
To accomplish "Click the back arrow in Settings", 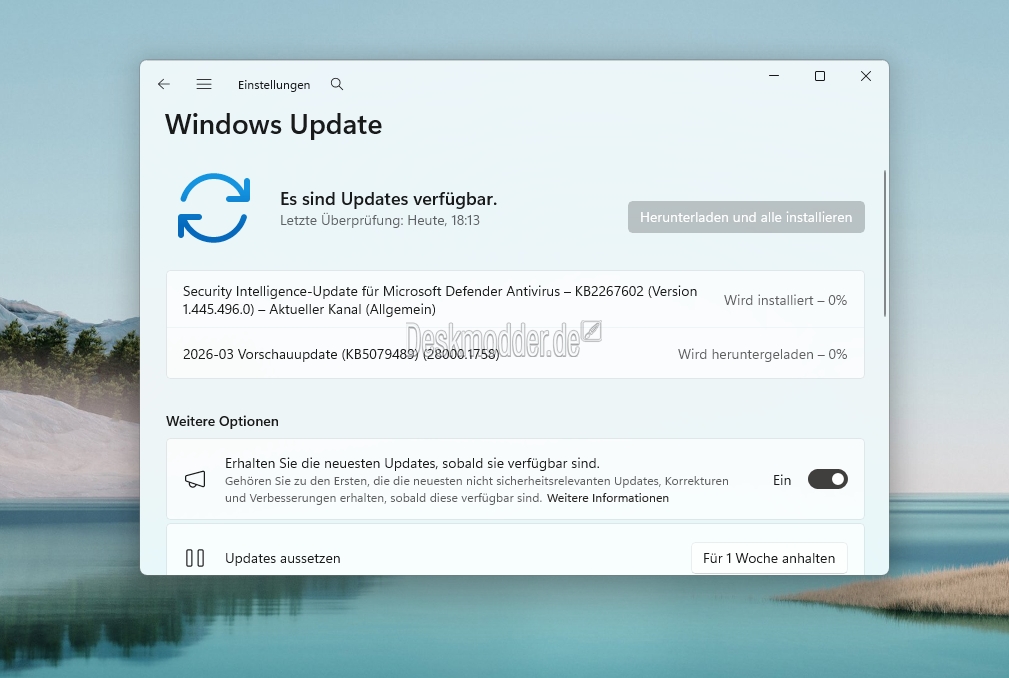I will (164, 85).
